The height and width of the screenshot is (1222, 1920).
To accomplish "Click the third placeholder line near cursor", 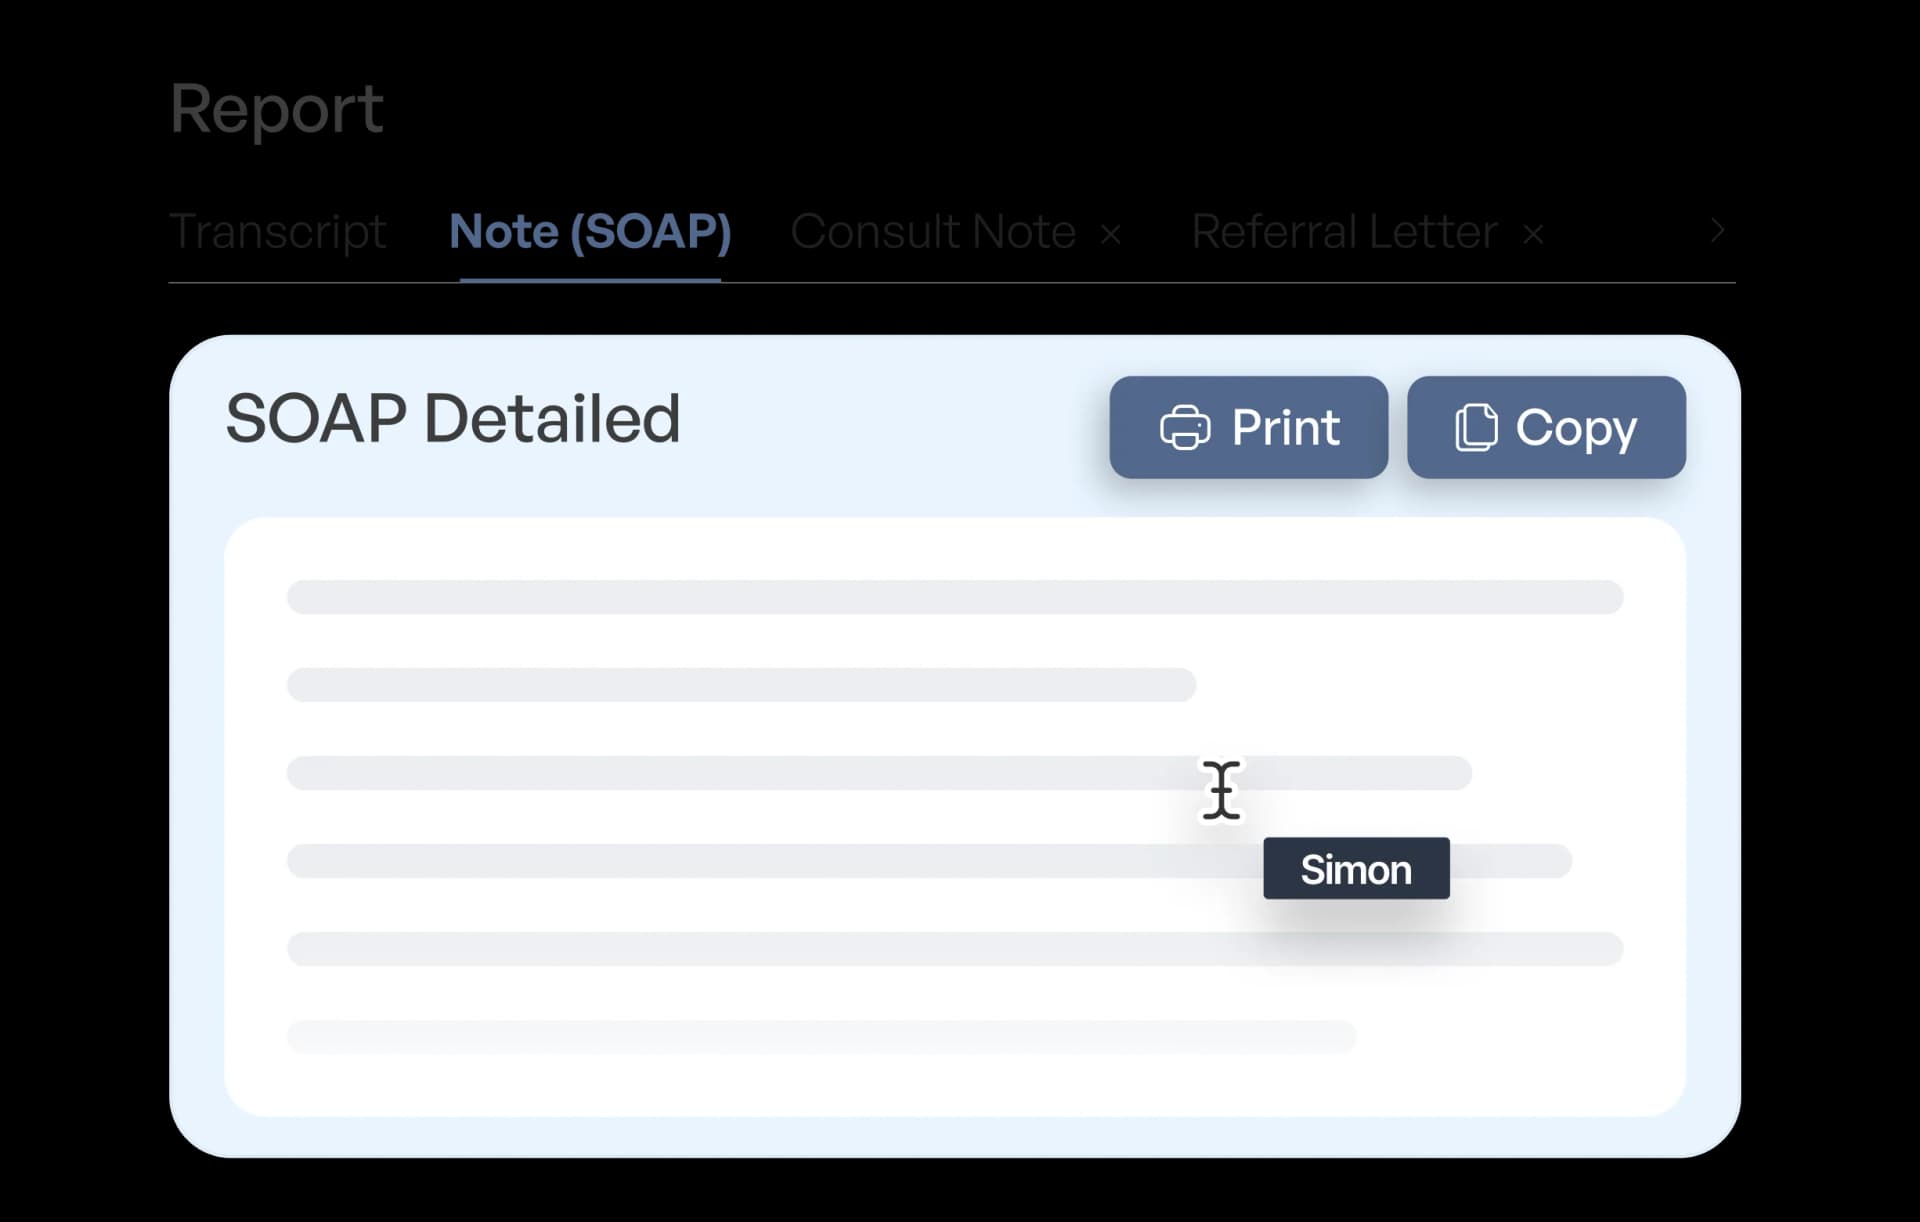I will point(879,773).
